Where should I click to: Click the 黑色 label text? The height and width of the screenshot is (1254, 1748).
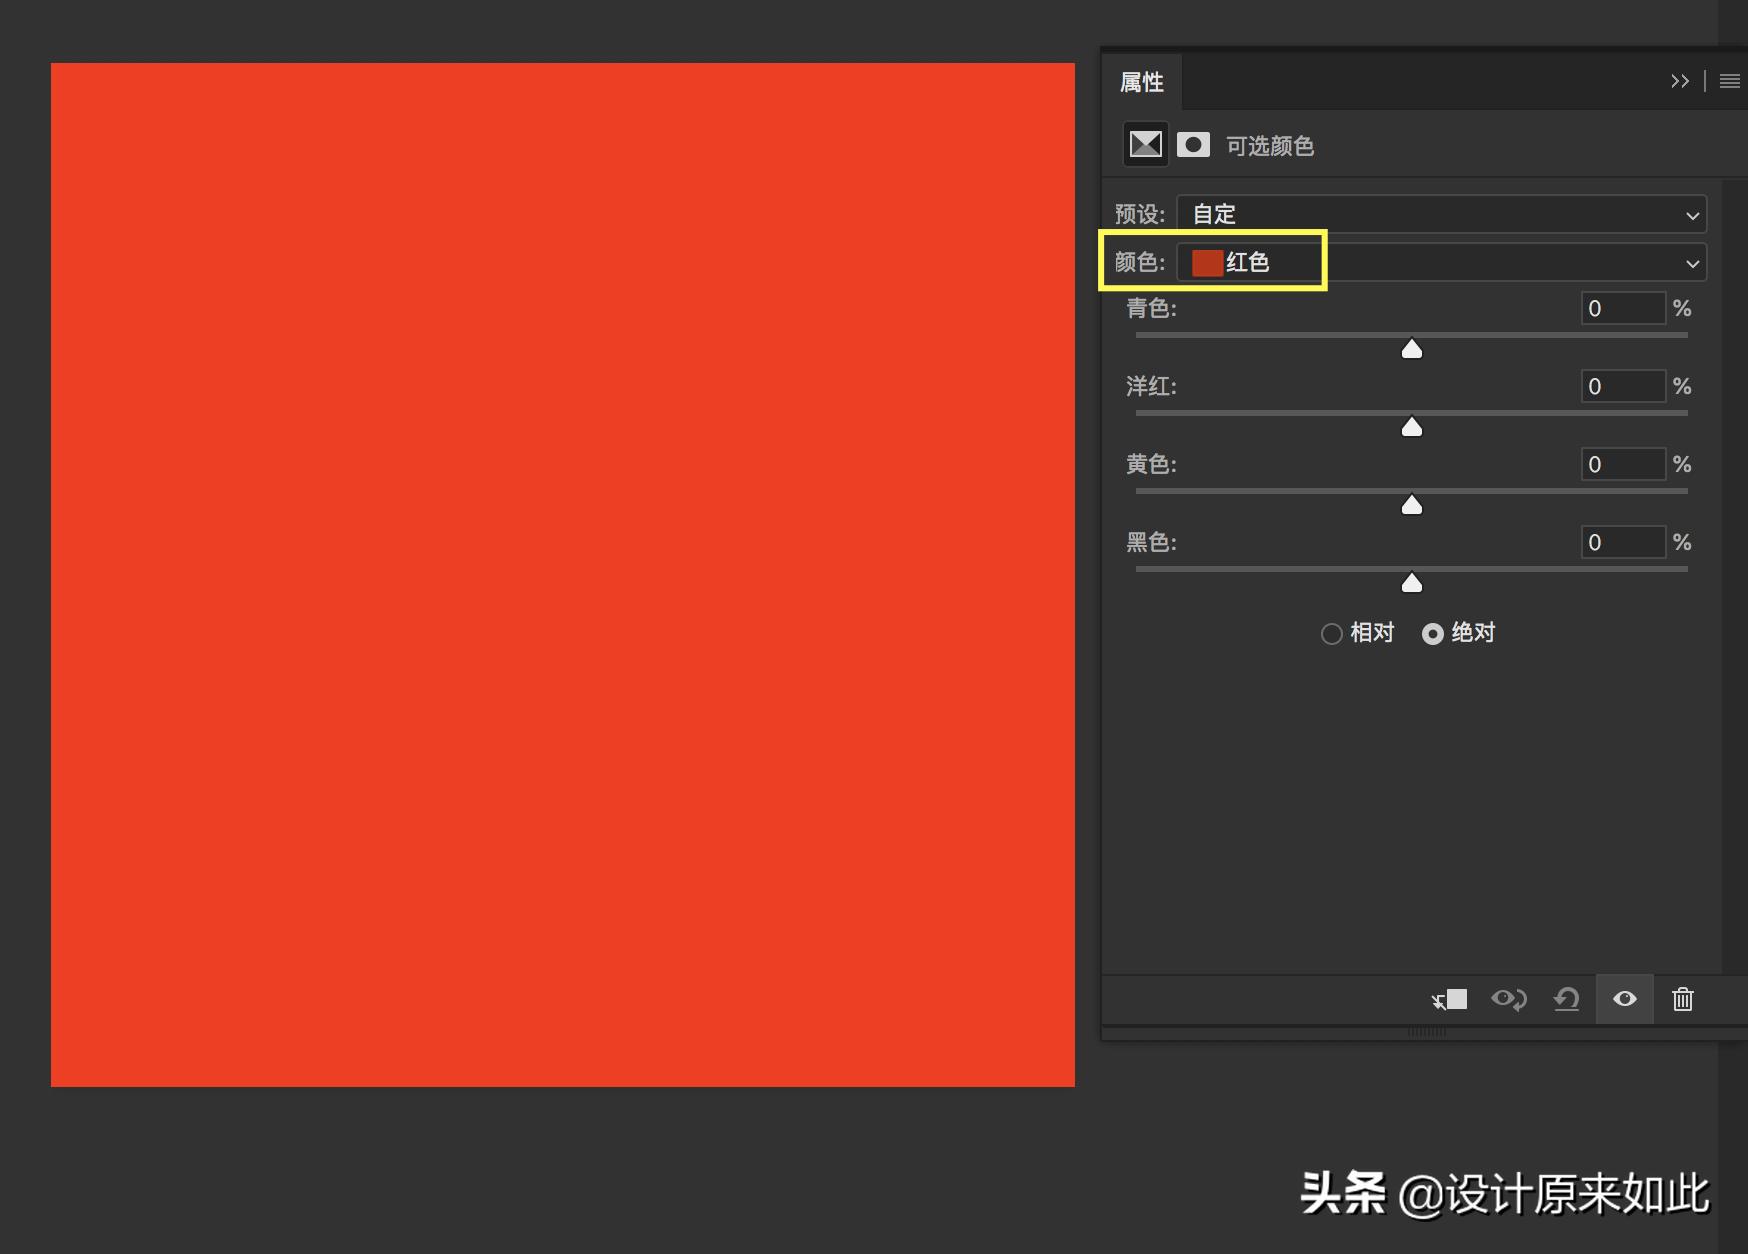[1151, 542]
